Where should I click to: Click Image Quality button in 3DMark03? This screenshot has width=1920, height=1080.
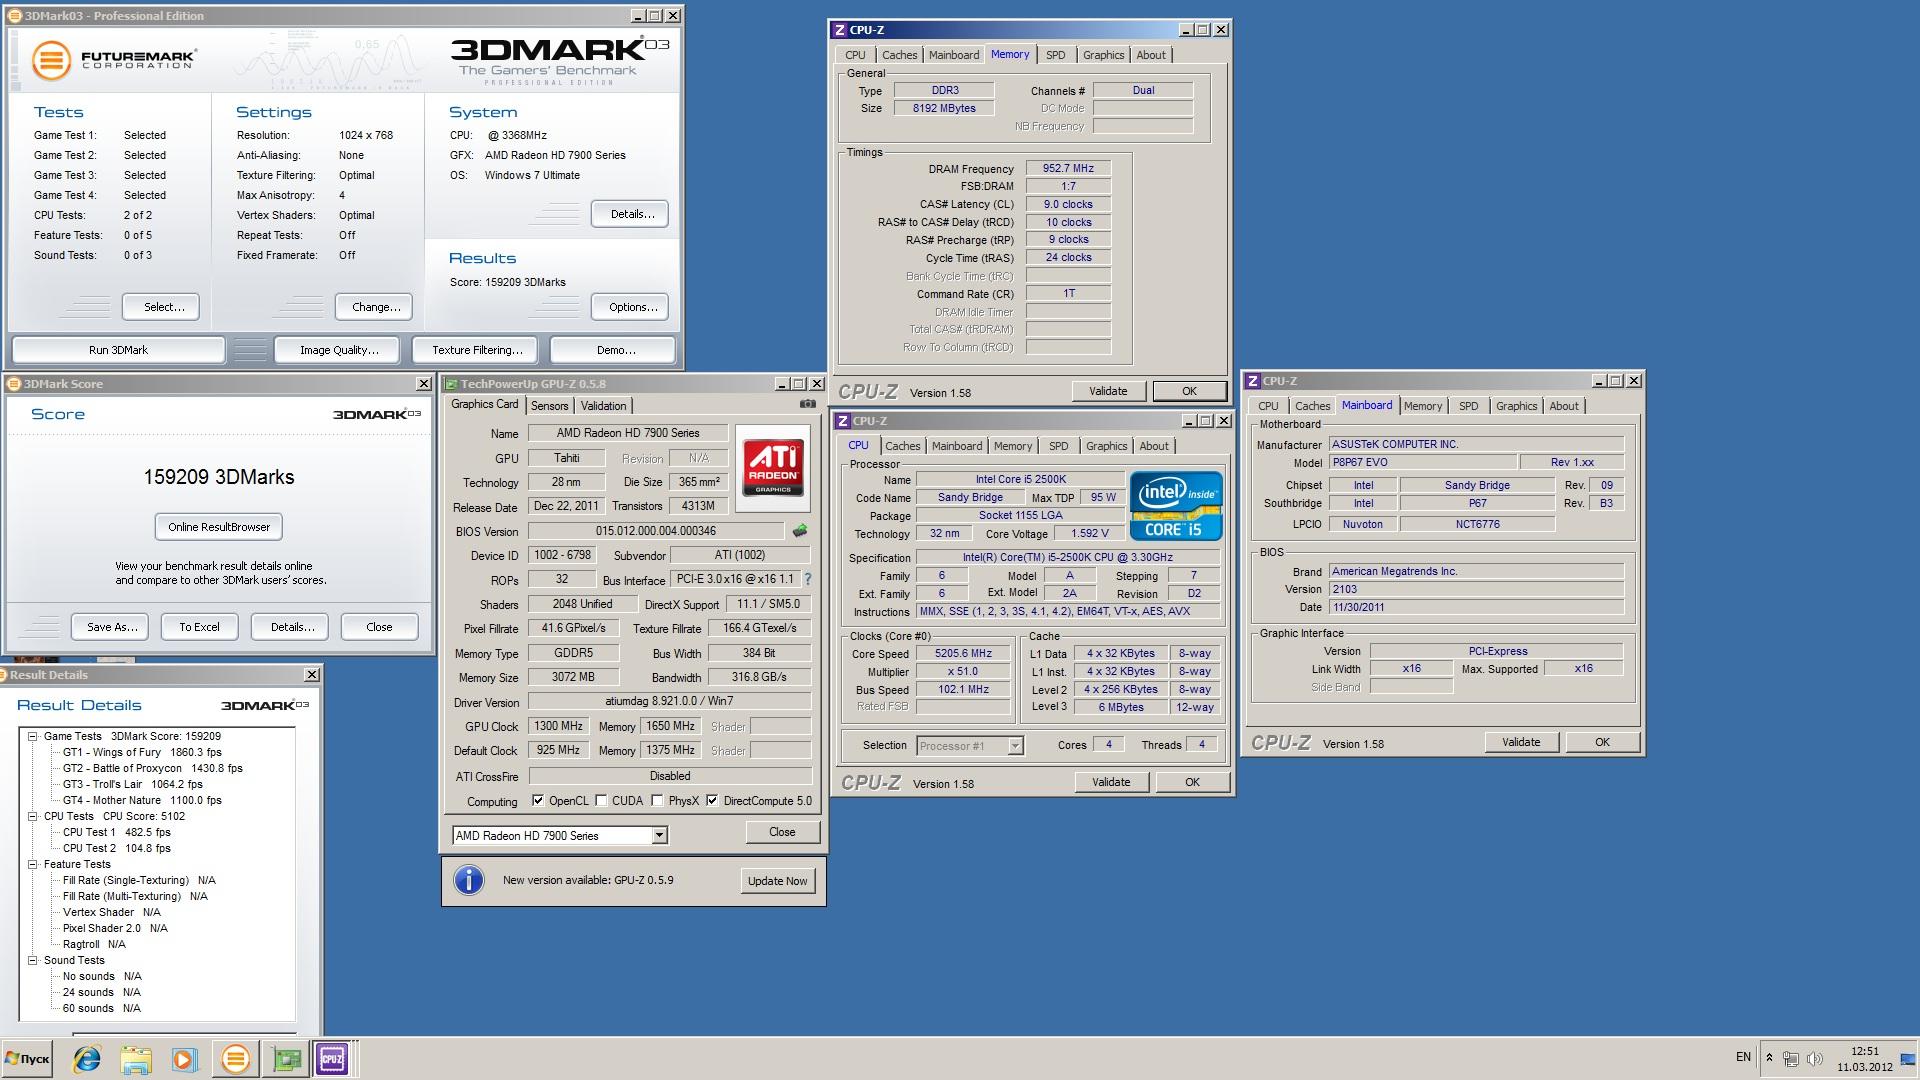pyautogui.click(x=339, y=350)
